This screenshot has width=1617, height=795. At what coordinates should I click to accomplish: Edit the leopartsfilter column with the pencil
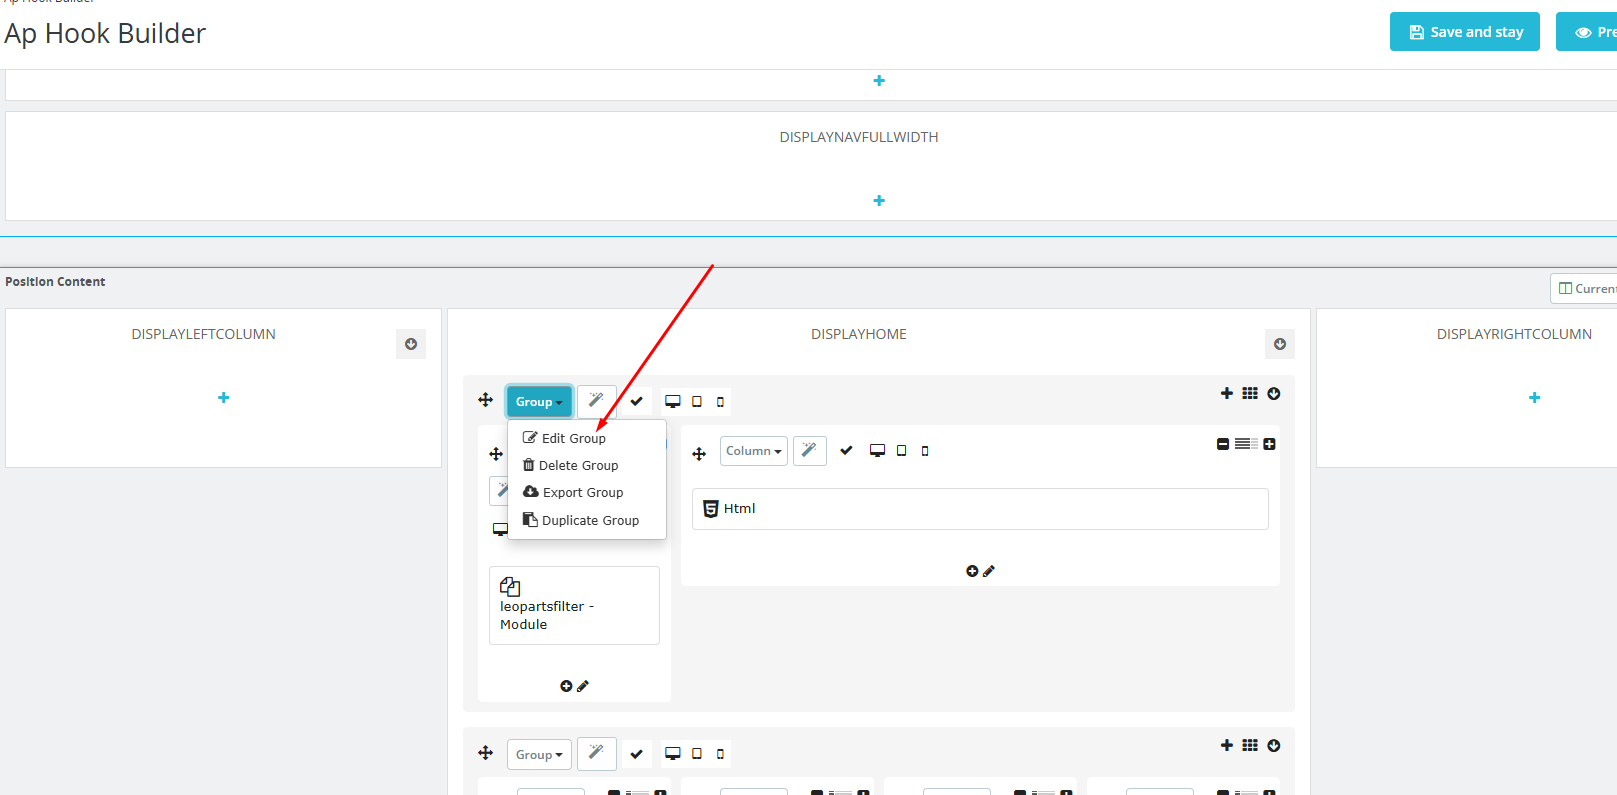pyautogui.click(x=583, y=686)
